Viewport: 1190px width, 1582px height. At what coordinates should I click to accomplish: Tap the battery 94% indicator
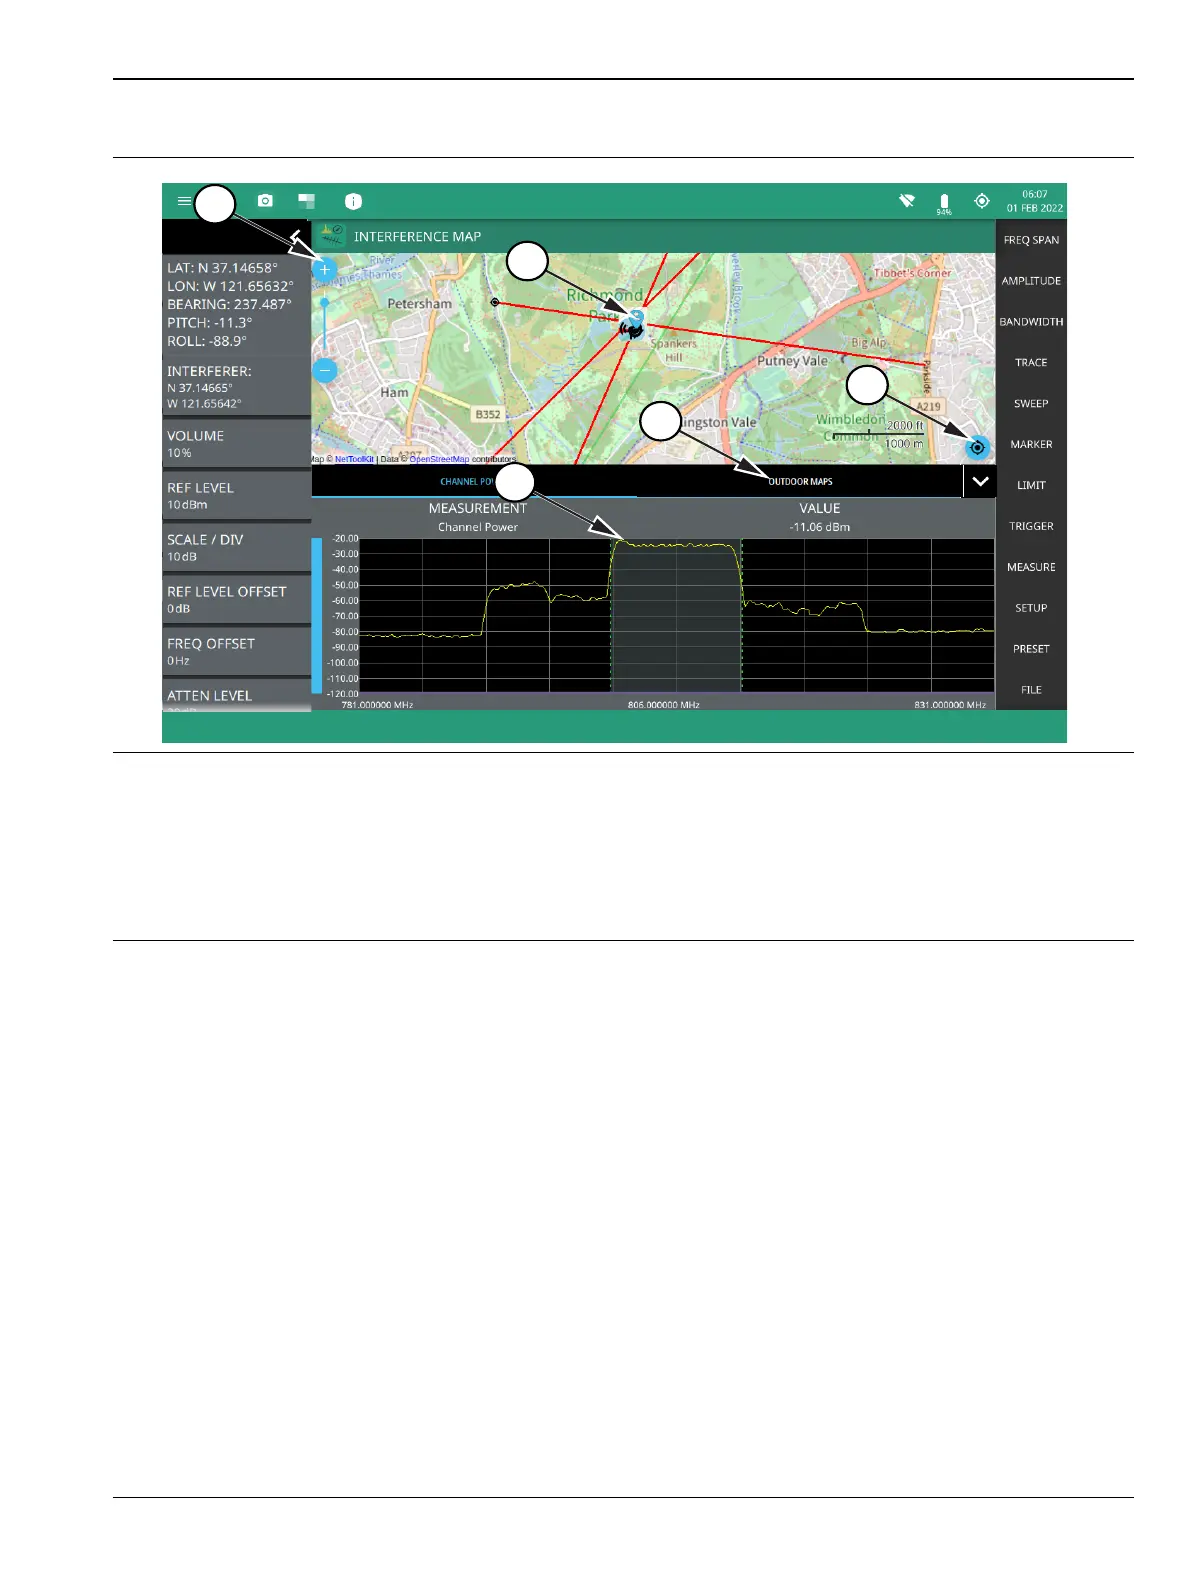944,204
